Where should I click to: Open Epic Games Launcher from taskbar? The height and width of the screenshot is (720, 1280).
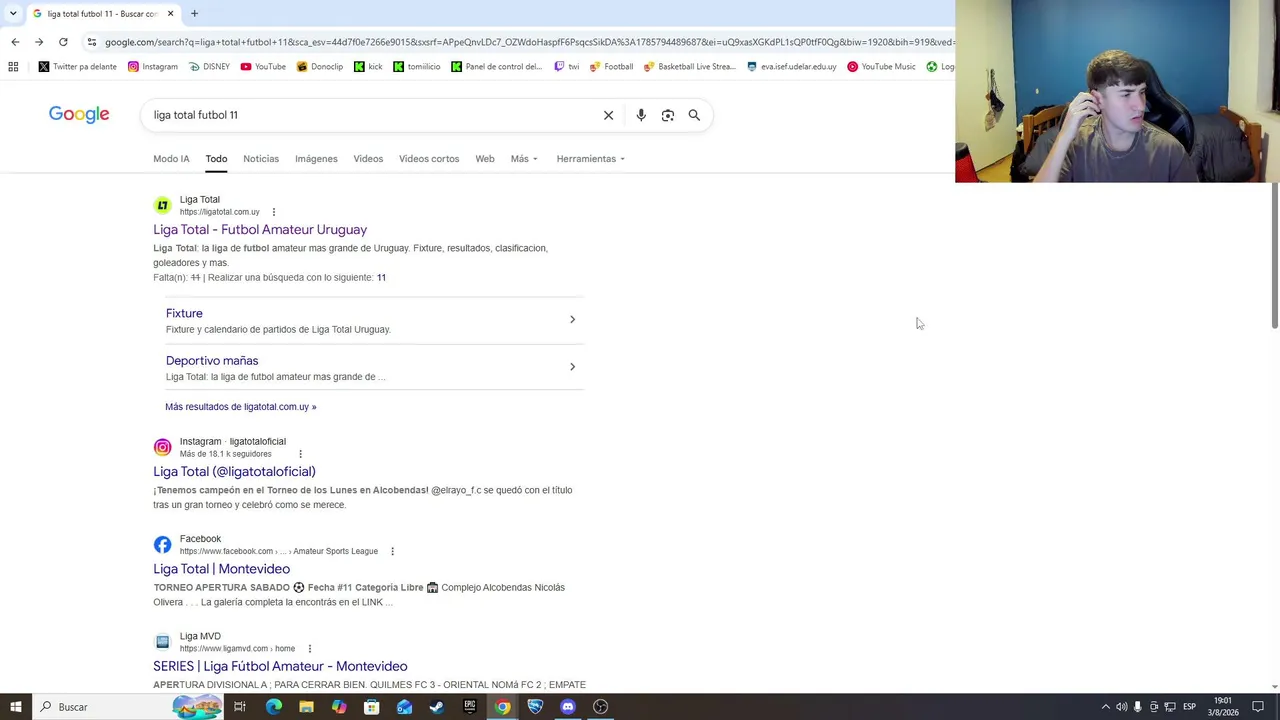pyautogui.click(x=470, y=707)
